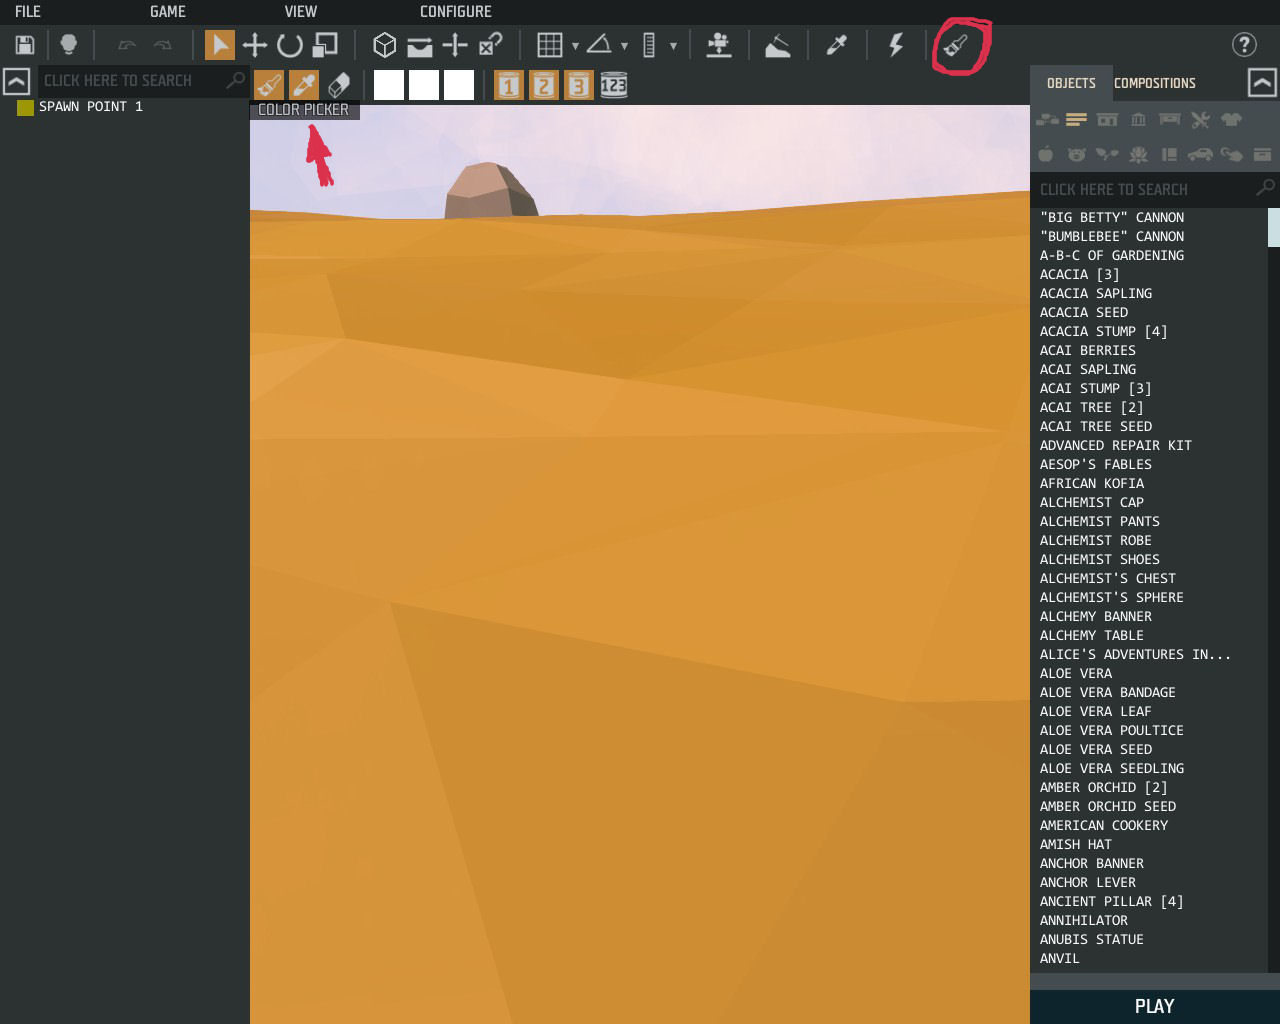
Task: Filter objects by the car vehicle icon
Action: (x=1200, y=154)
